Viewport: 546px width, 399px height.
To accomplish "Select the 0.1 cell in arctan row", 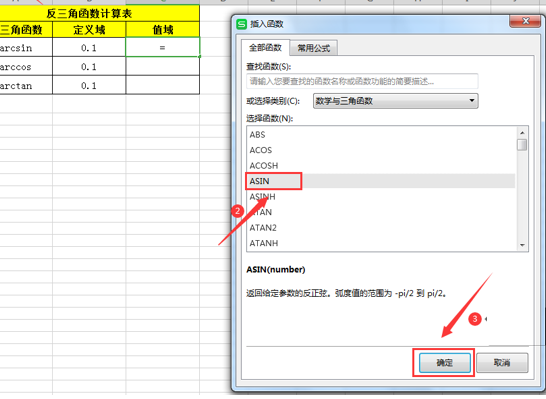I will pyautogui.click(x=89, y=85).
